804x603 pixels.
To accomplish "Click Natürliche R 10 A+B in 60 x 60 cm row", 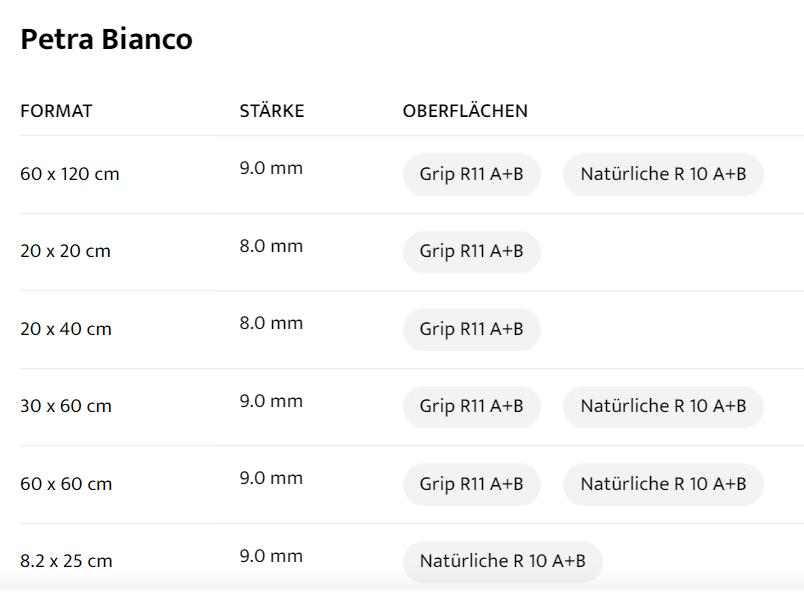I will point(663,484).
